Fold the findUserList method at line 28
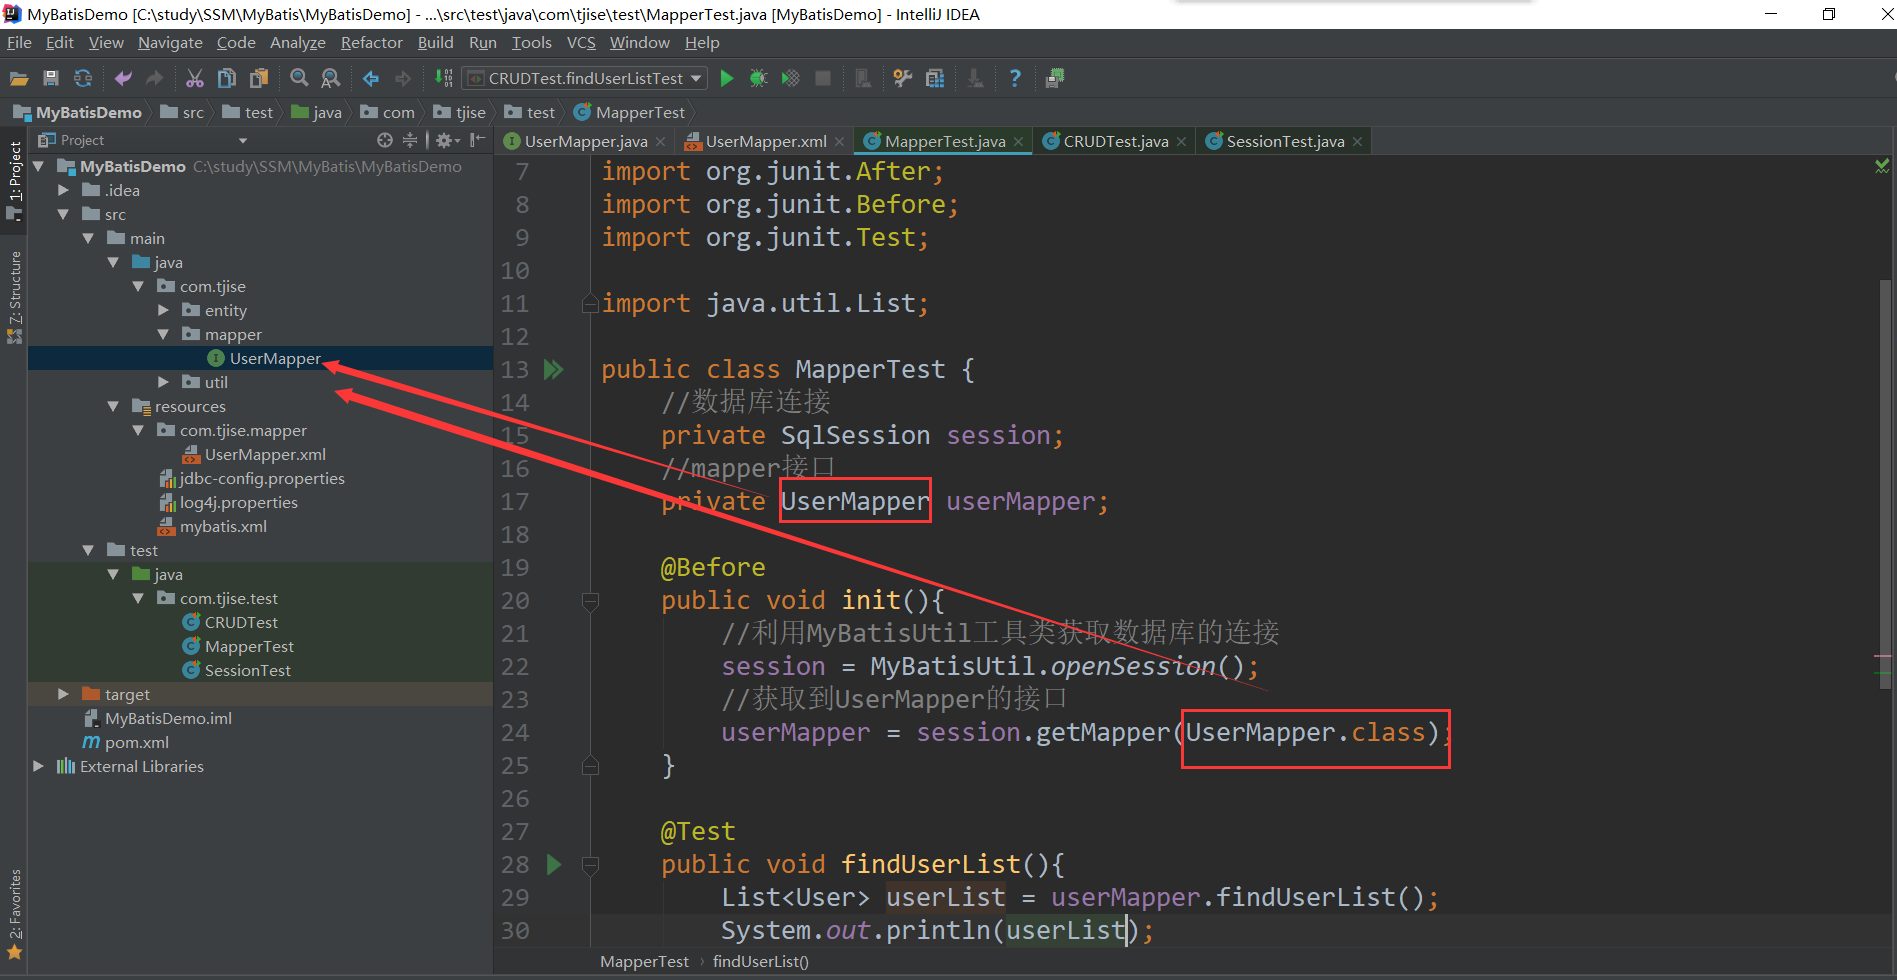1897x980 pixels. [590, 865]
